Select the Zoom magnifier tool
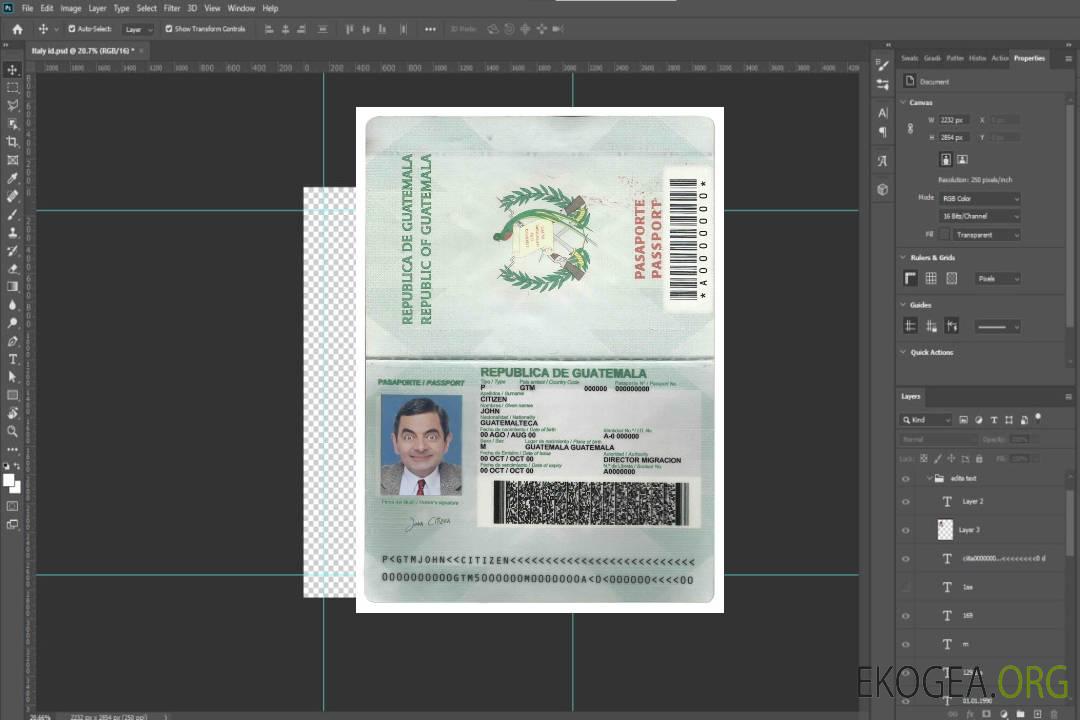 [12, 431]
